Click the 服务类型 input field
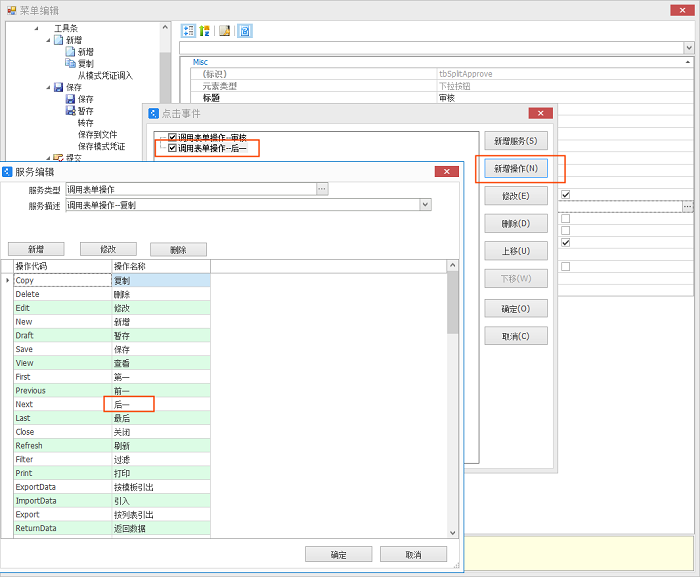 (x=190, y=188)
